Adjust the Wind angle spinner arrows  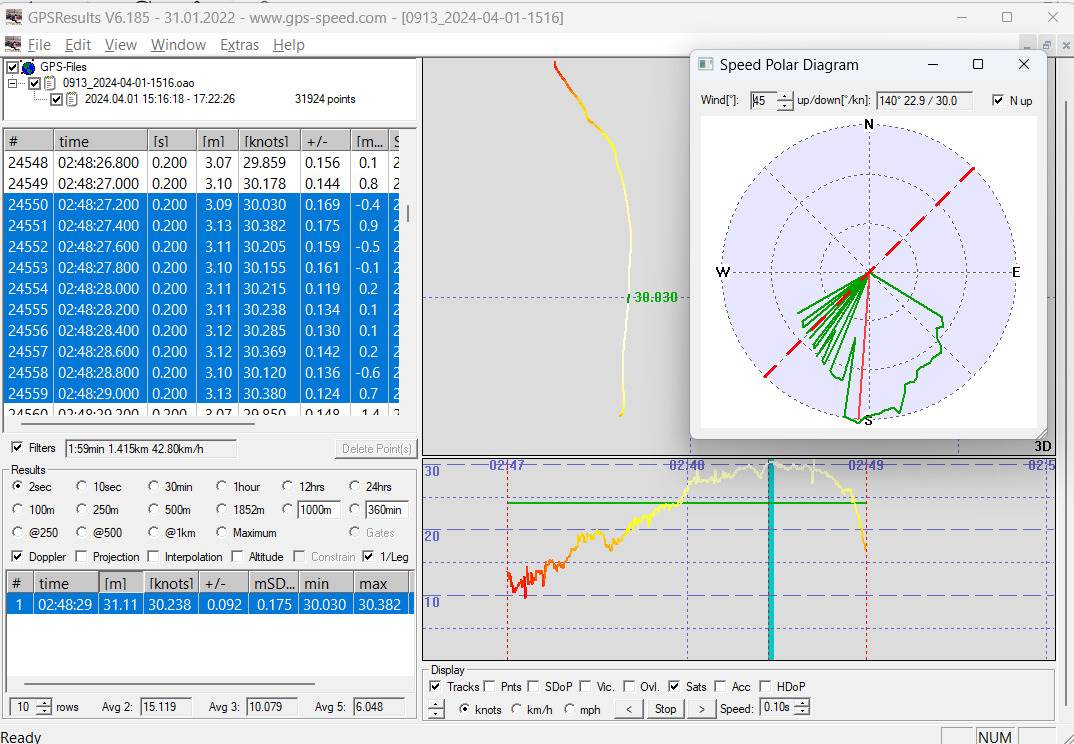[x=786, y=101]
